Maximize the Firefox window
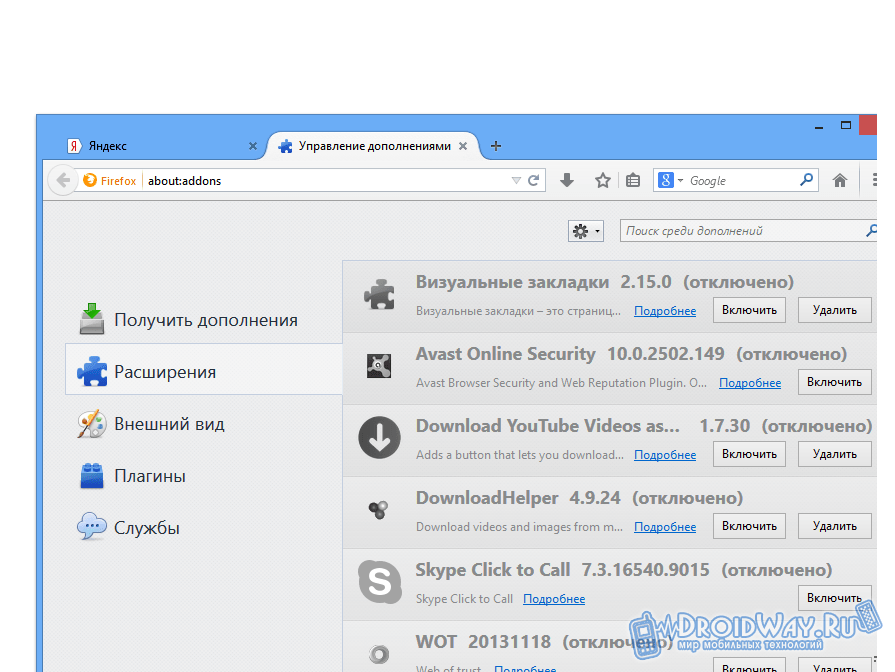 846,125
